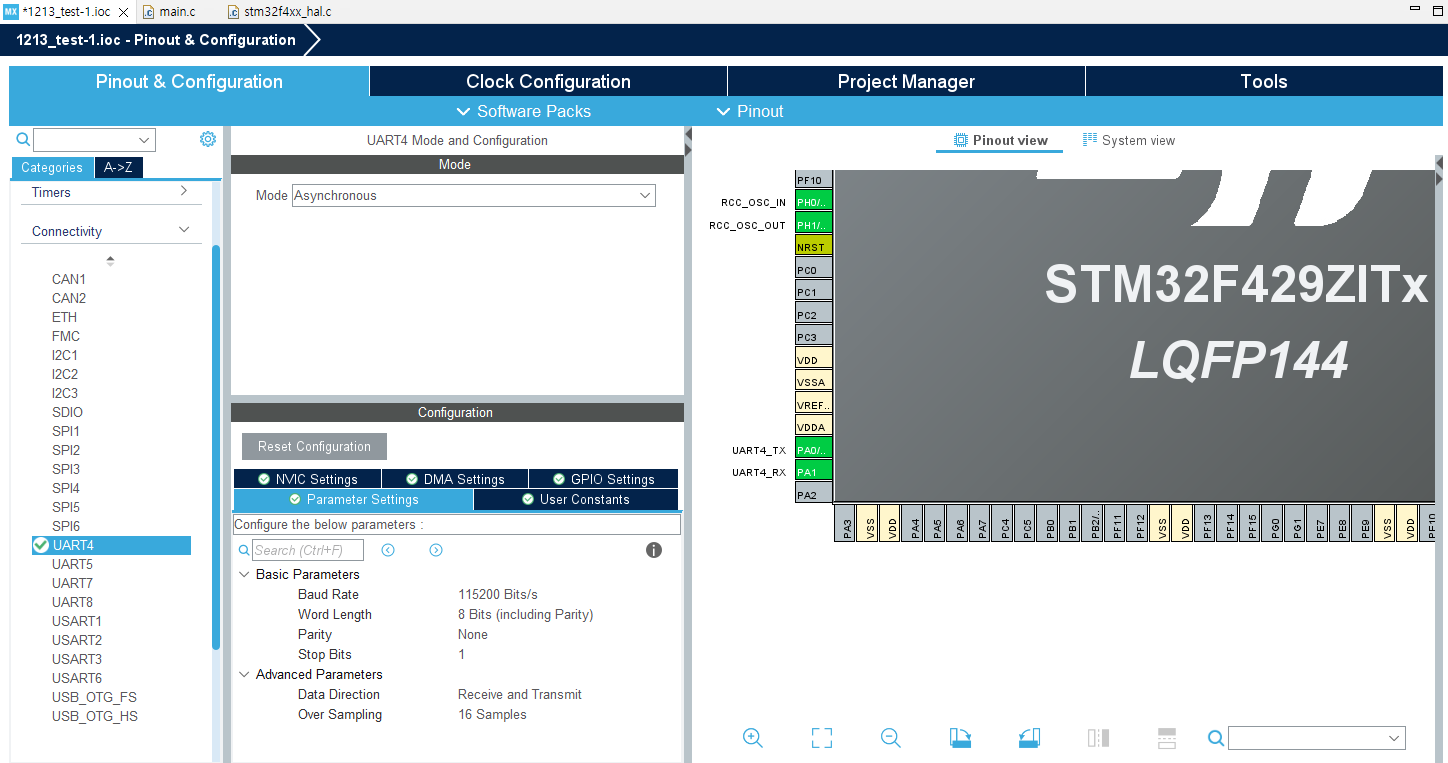Click the horizontal split view icon

point(1167,738)
